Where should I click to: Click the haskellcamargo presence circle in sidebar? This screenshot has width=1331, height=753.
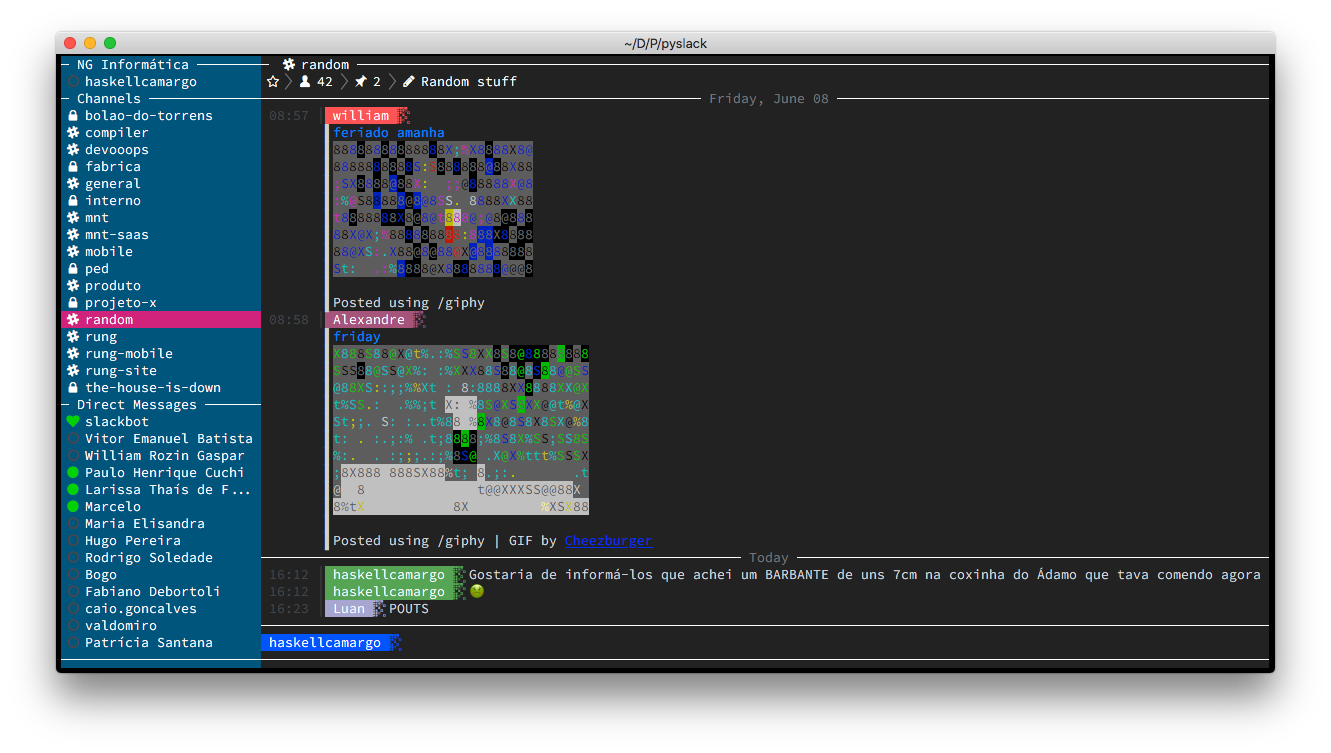click(73, 82)
